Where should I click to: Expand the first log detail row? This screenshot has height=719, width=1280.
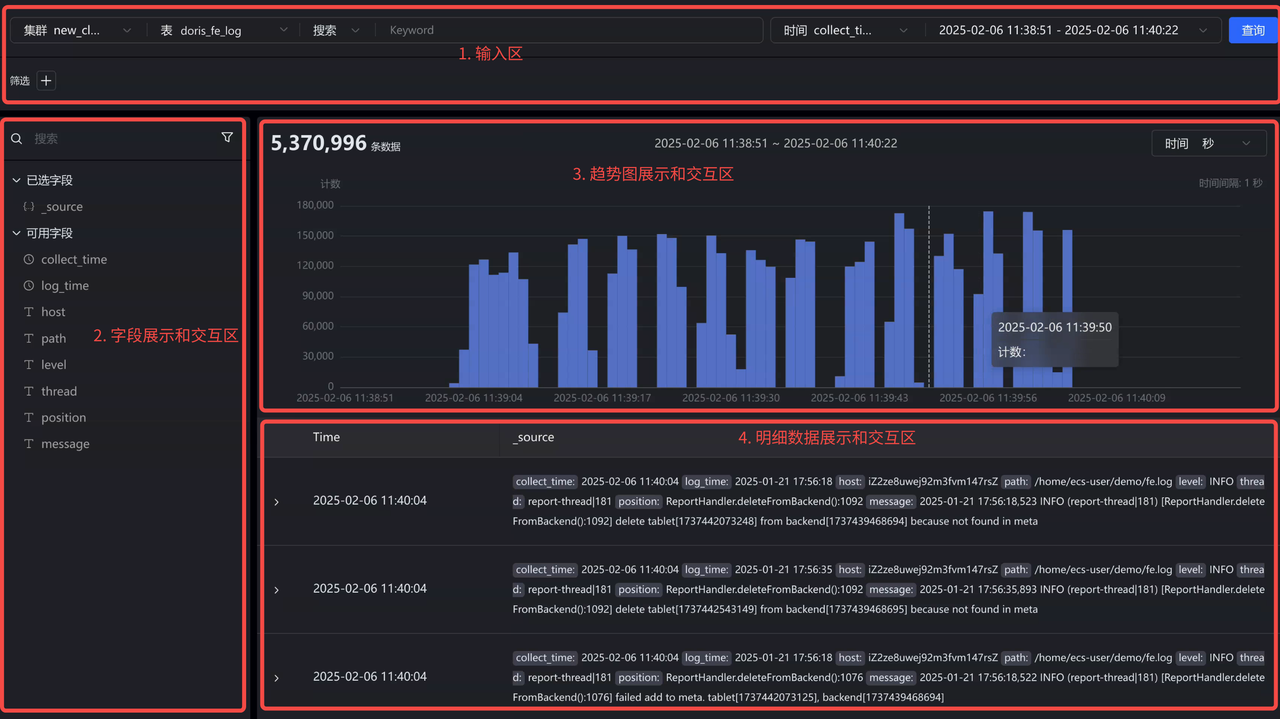point(276,501)
